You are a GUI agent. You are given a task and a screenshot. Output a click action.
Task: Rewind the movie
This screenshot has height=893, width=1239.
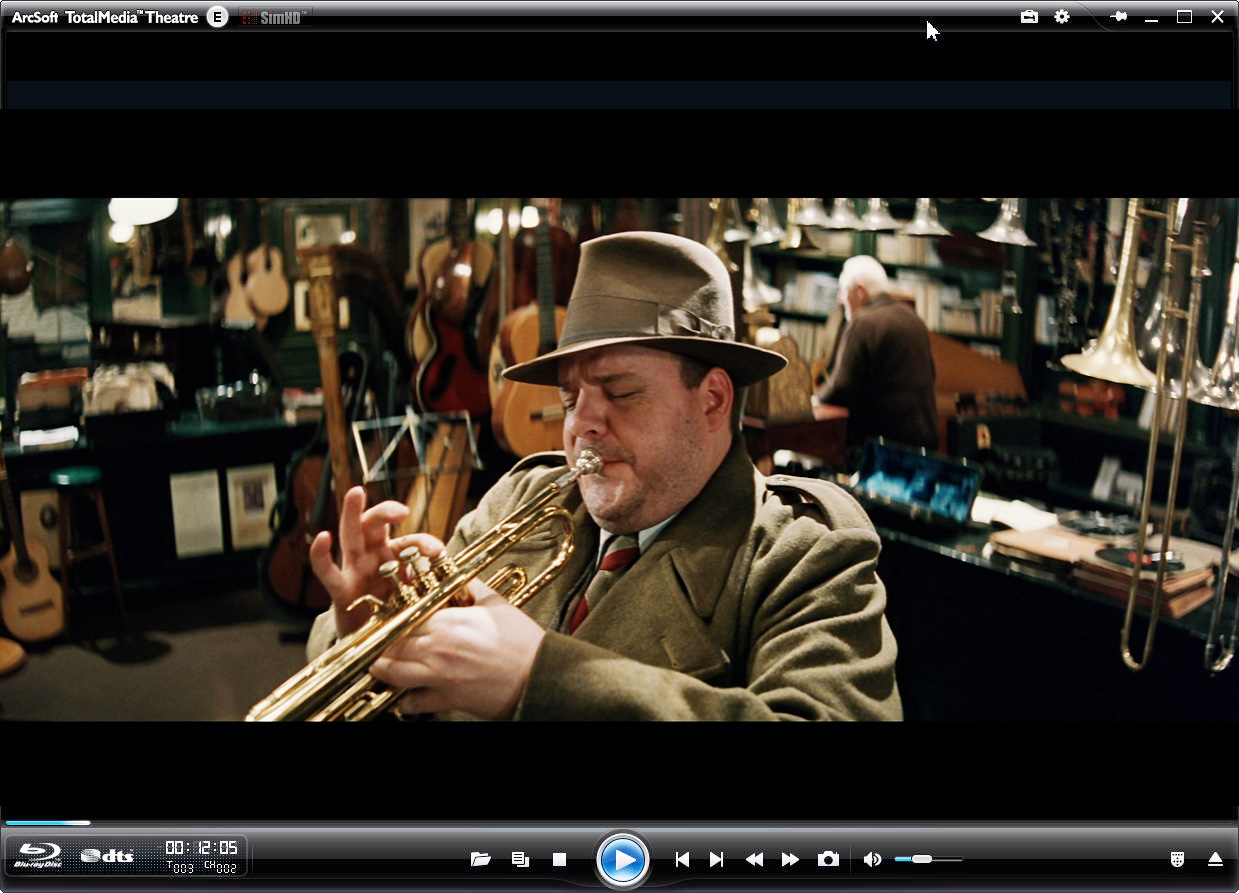[754, 859]
